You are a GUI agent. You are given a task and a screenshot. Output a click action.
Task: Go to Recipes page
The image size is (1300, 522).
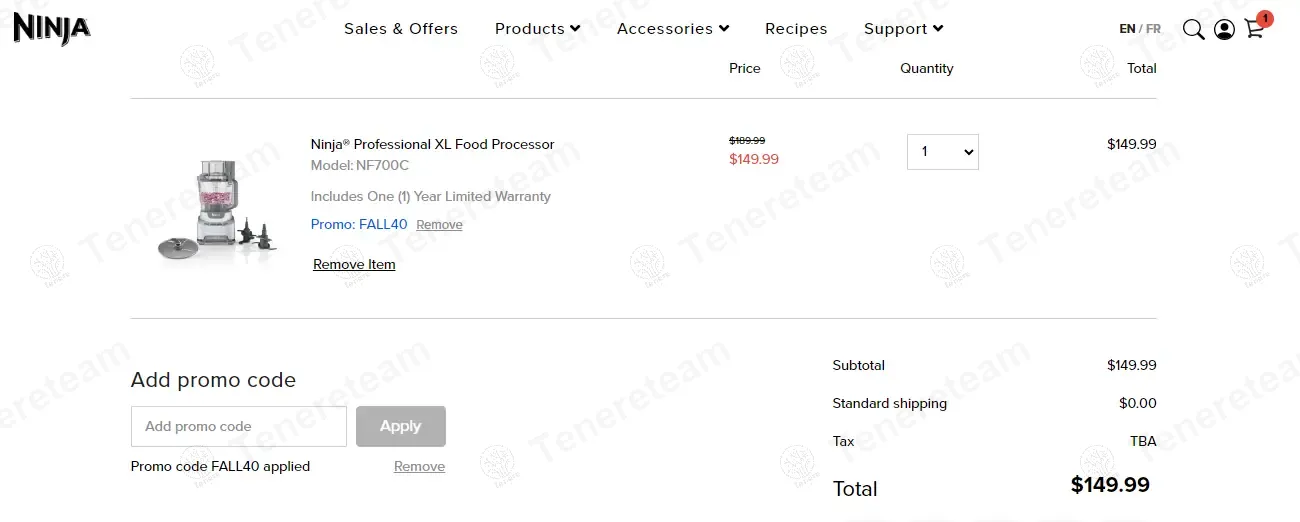point(796,29)
